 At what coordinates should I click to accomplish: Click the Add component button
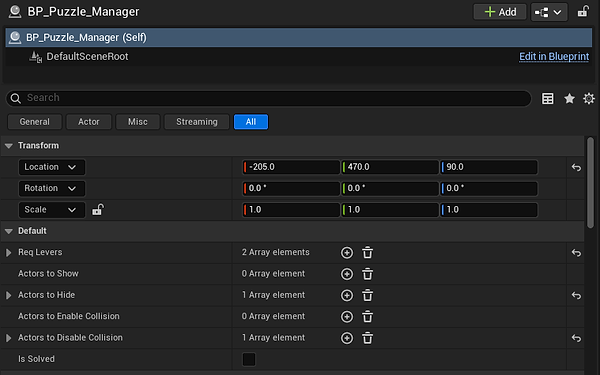(500, 12)
